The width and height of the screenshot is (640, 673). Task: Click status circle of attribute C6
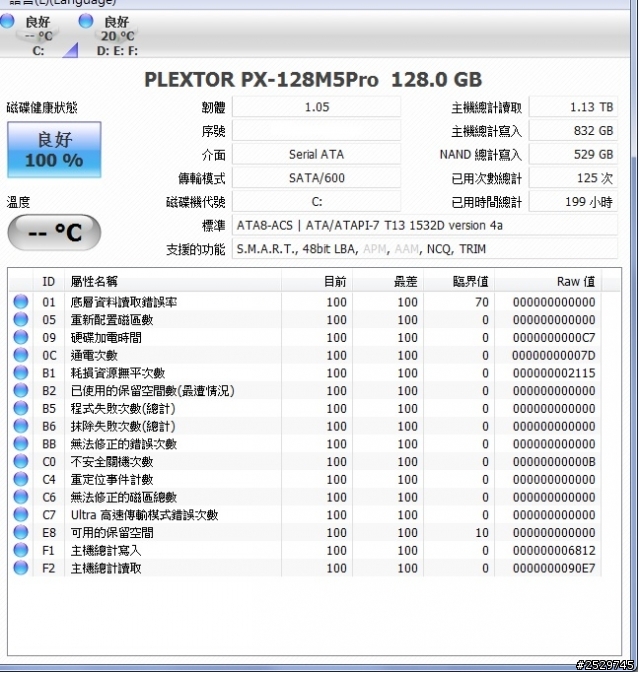point(21,497)
